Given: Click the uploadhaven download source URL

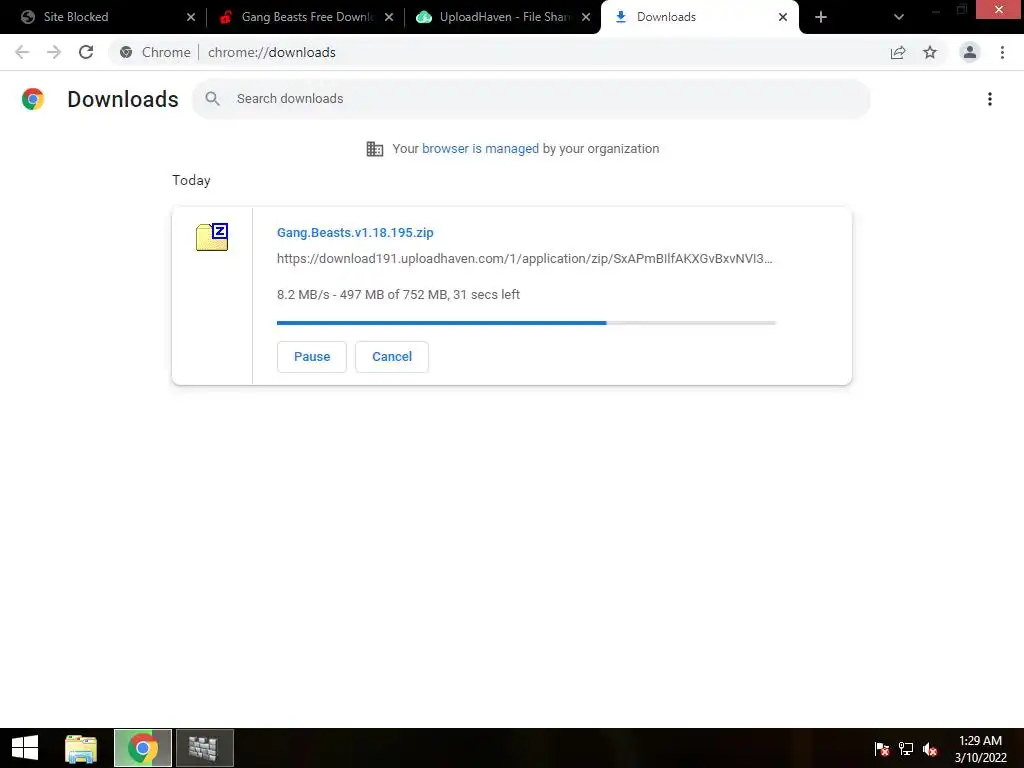Looking at the screenshot, I should (x=524, y=259).
